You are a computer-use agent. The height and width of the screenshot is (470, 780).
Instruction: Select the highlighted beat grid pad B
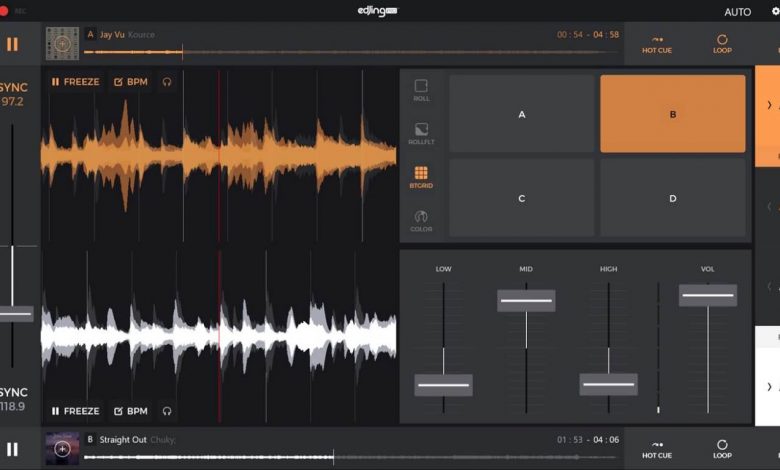tap(673, 114)
